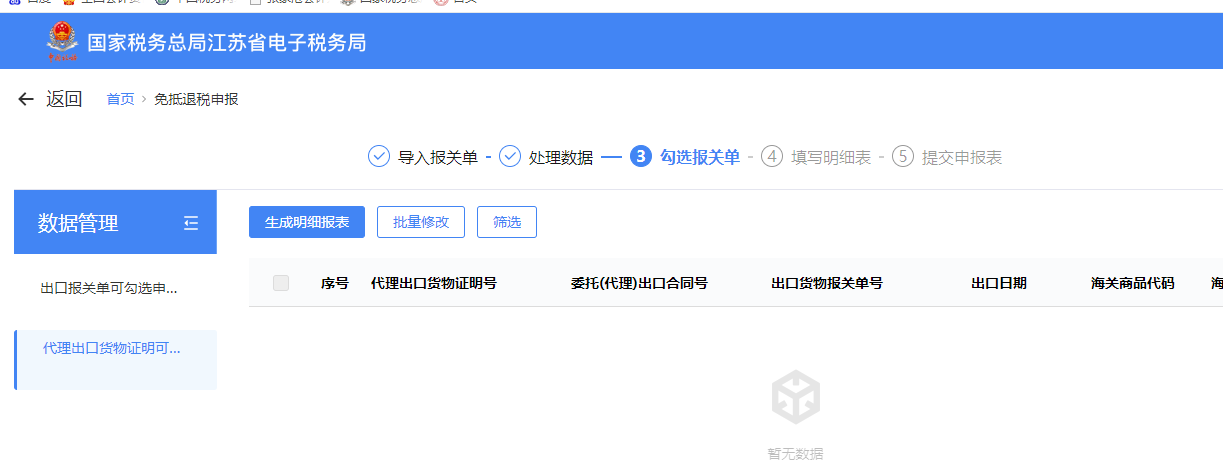This screenshot has width=1223, height=472.
Task: Go to 首页 via breadcrumb link
Action: tap(120, 99)
